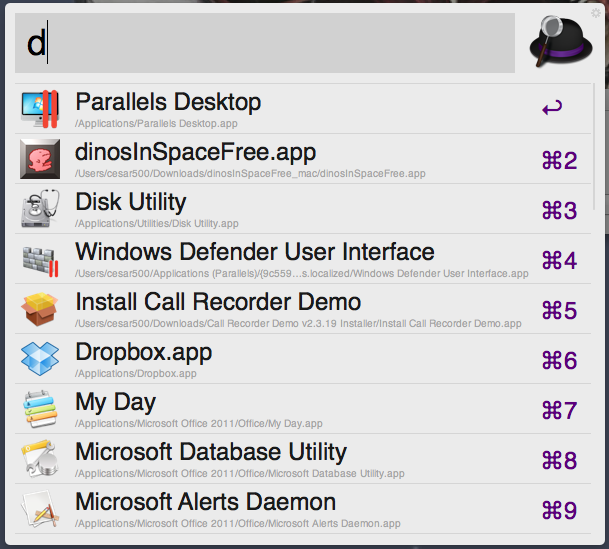Click the Windows Defender brick wall icon
The width and height of the screenshot is (609, 549).
(x=40, y=259)
